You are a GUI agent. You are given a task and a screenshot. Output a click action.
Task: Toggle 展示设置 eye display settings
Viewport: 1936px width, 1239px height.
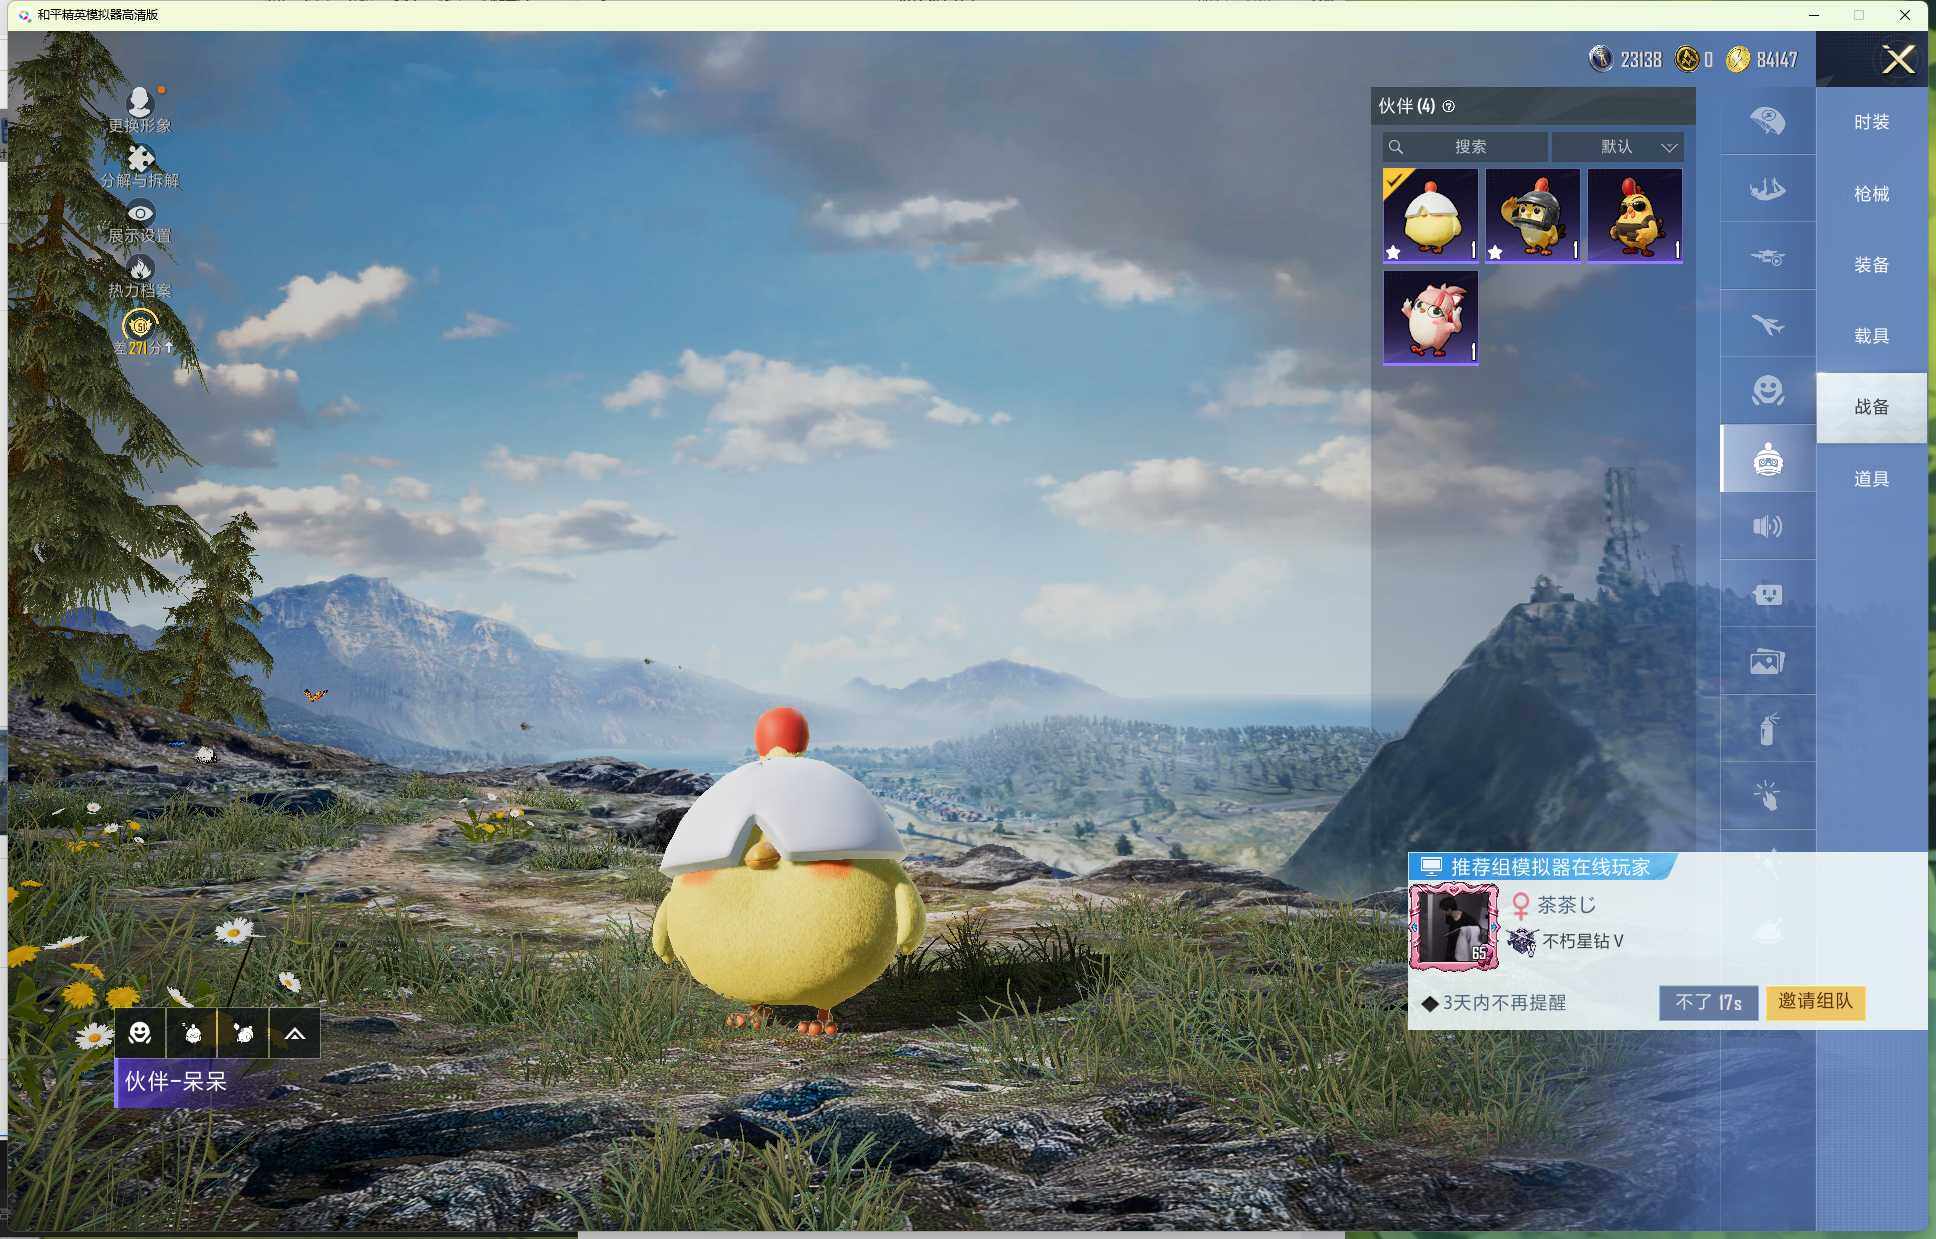(140, 214)
